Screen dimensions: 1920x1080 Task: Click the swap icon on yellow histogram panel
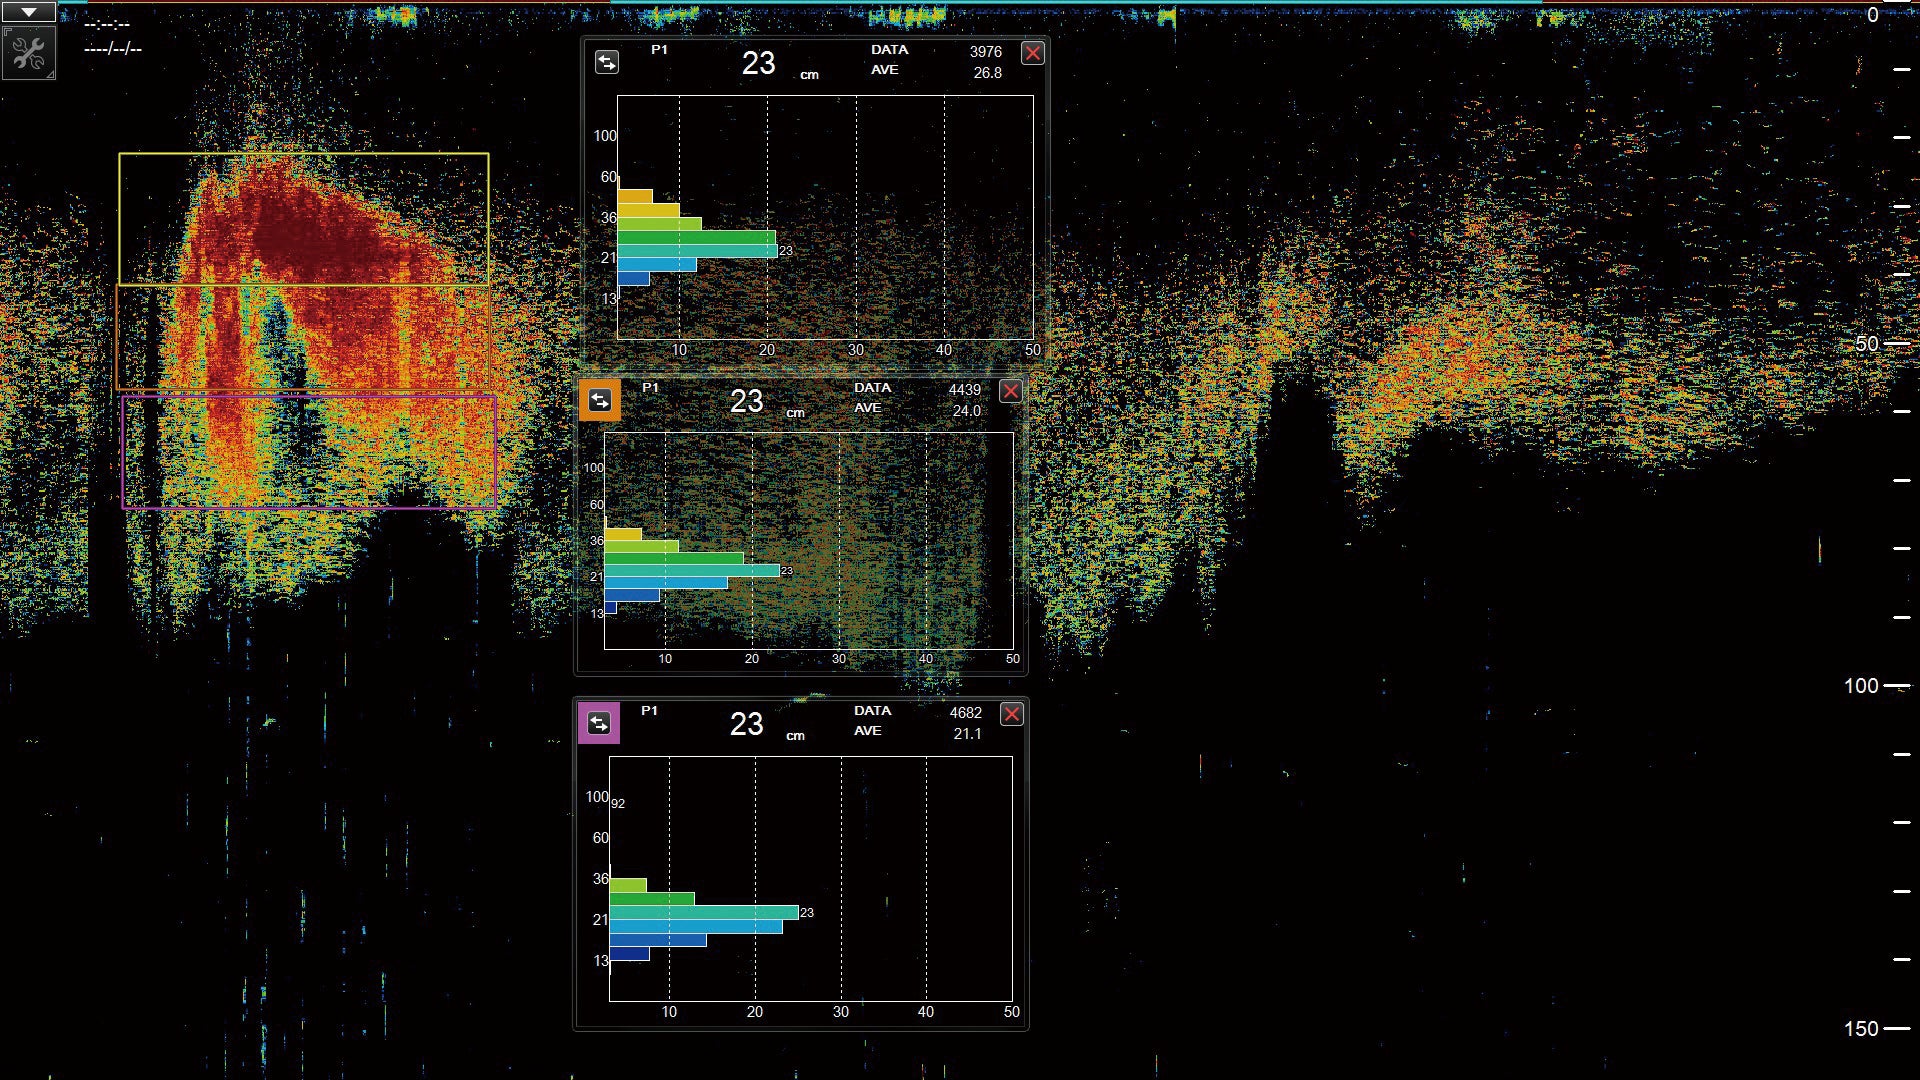[x=607, y=63]
